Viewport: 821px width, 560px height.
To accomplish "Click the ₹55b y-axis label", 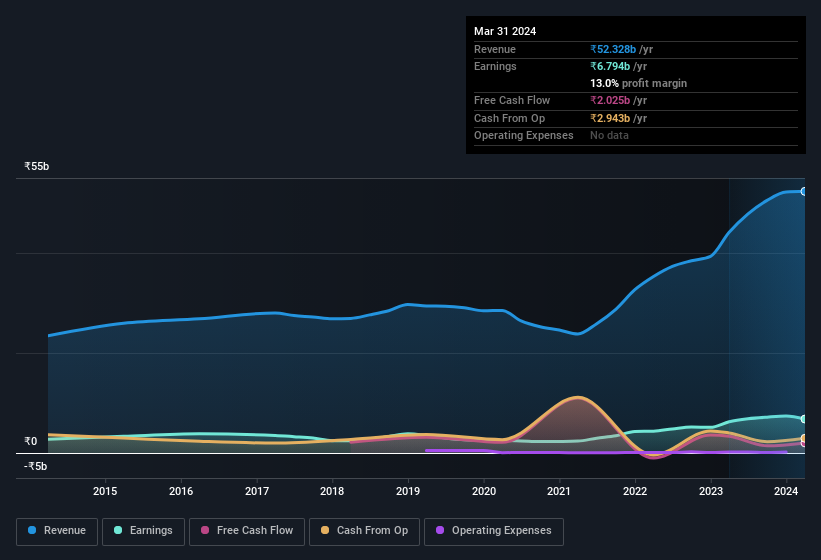I will click(37, 166).
